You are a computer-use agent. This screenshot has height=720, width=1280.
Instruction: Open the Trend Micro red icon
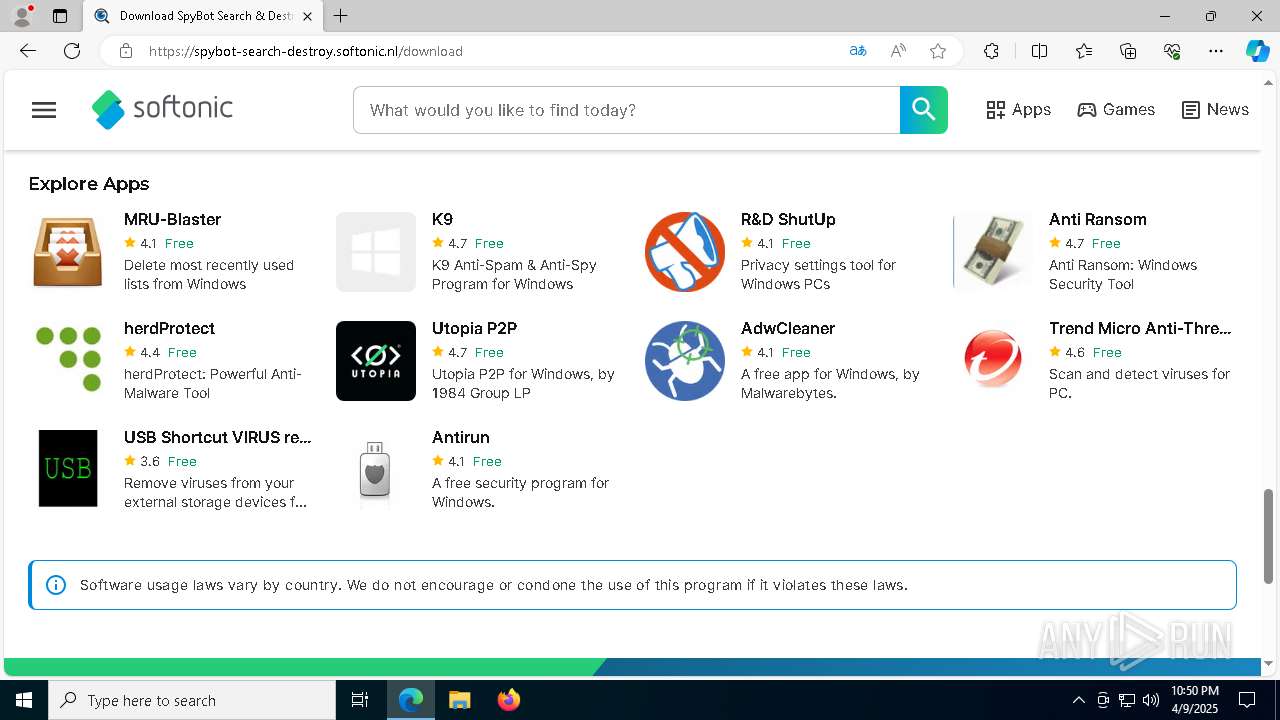993,360
